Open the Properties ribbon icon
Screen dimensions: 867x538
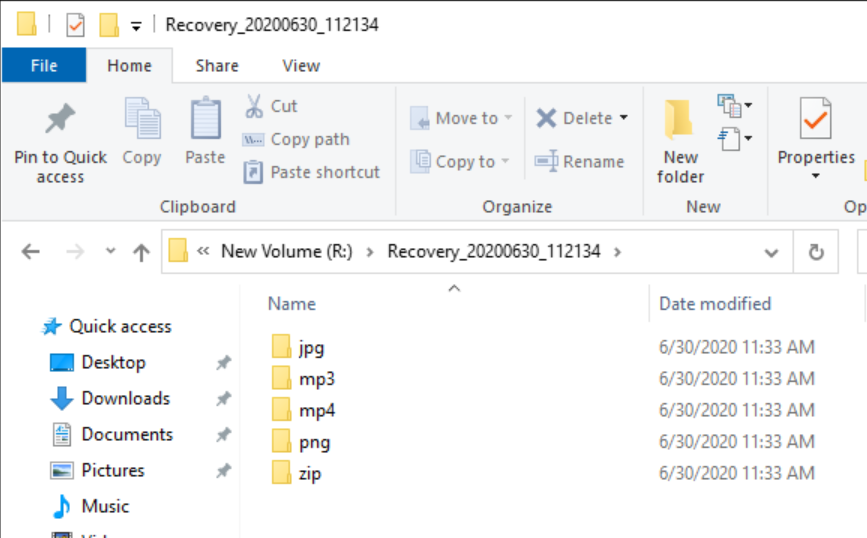816,122
